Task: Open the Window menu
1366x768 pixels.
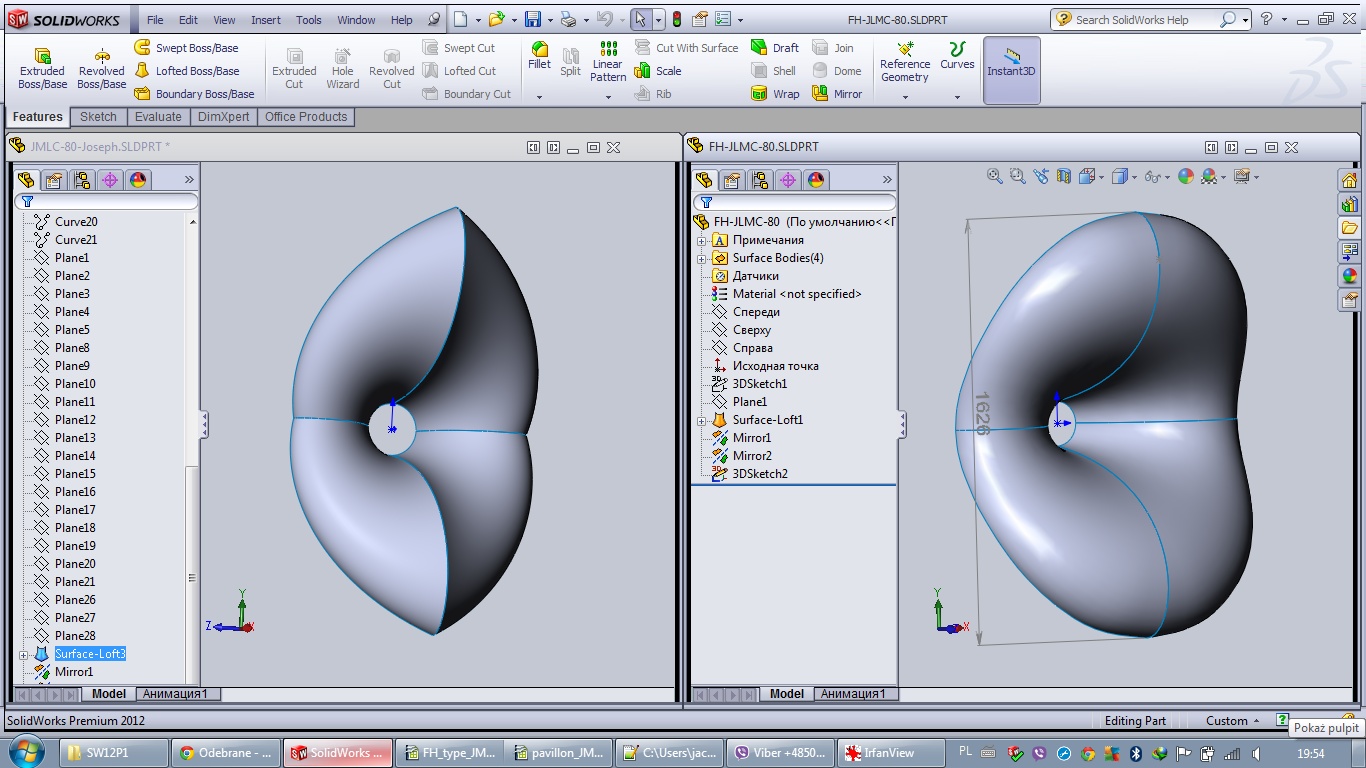Action: (x=356, y=20)
